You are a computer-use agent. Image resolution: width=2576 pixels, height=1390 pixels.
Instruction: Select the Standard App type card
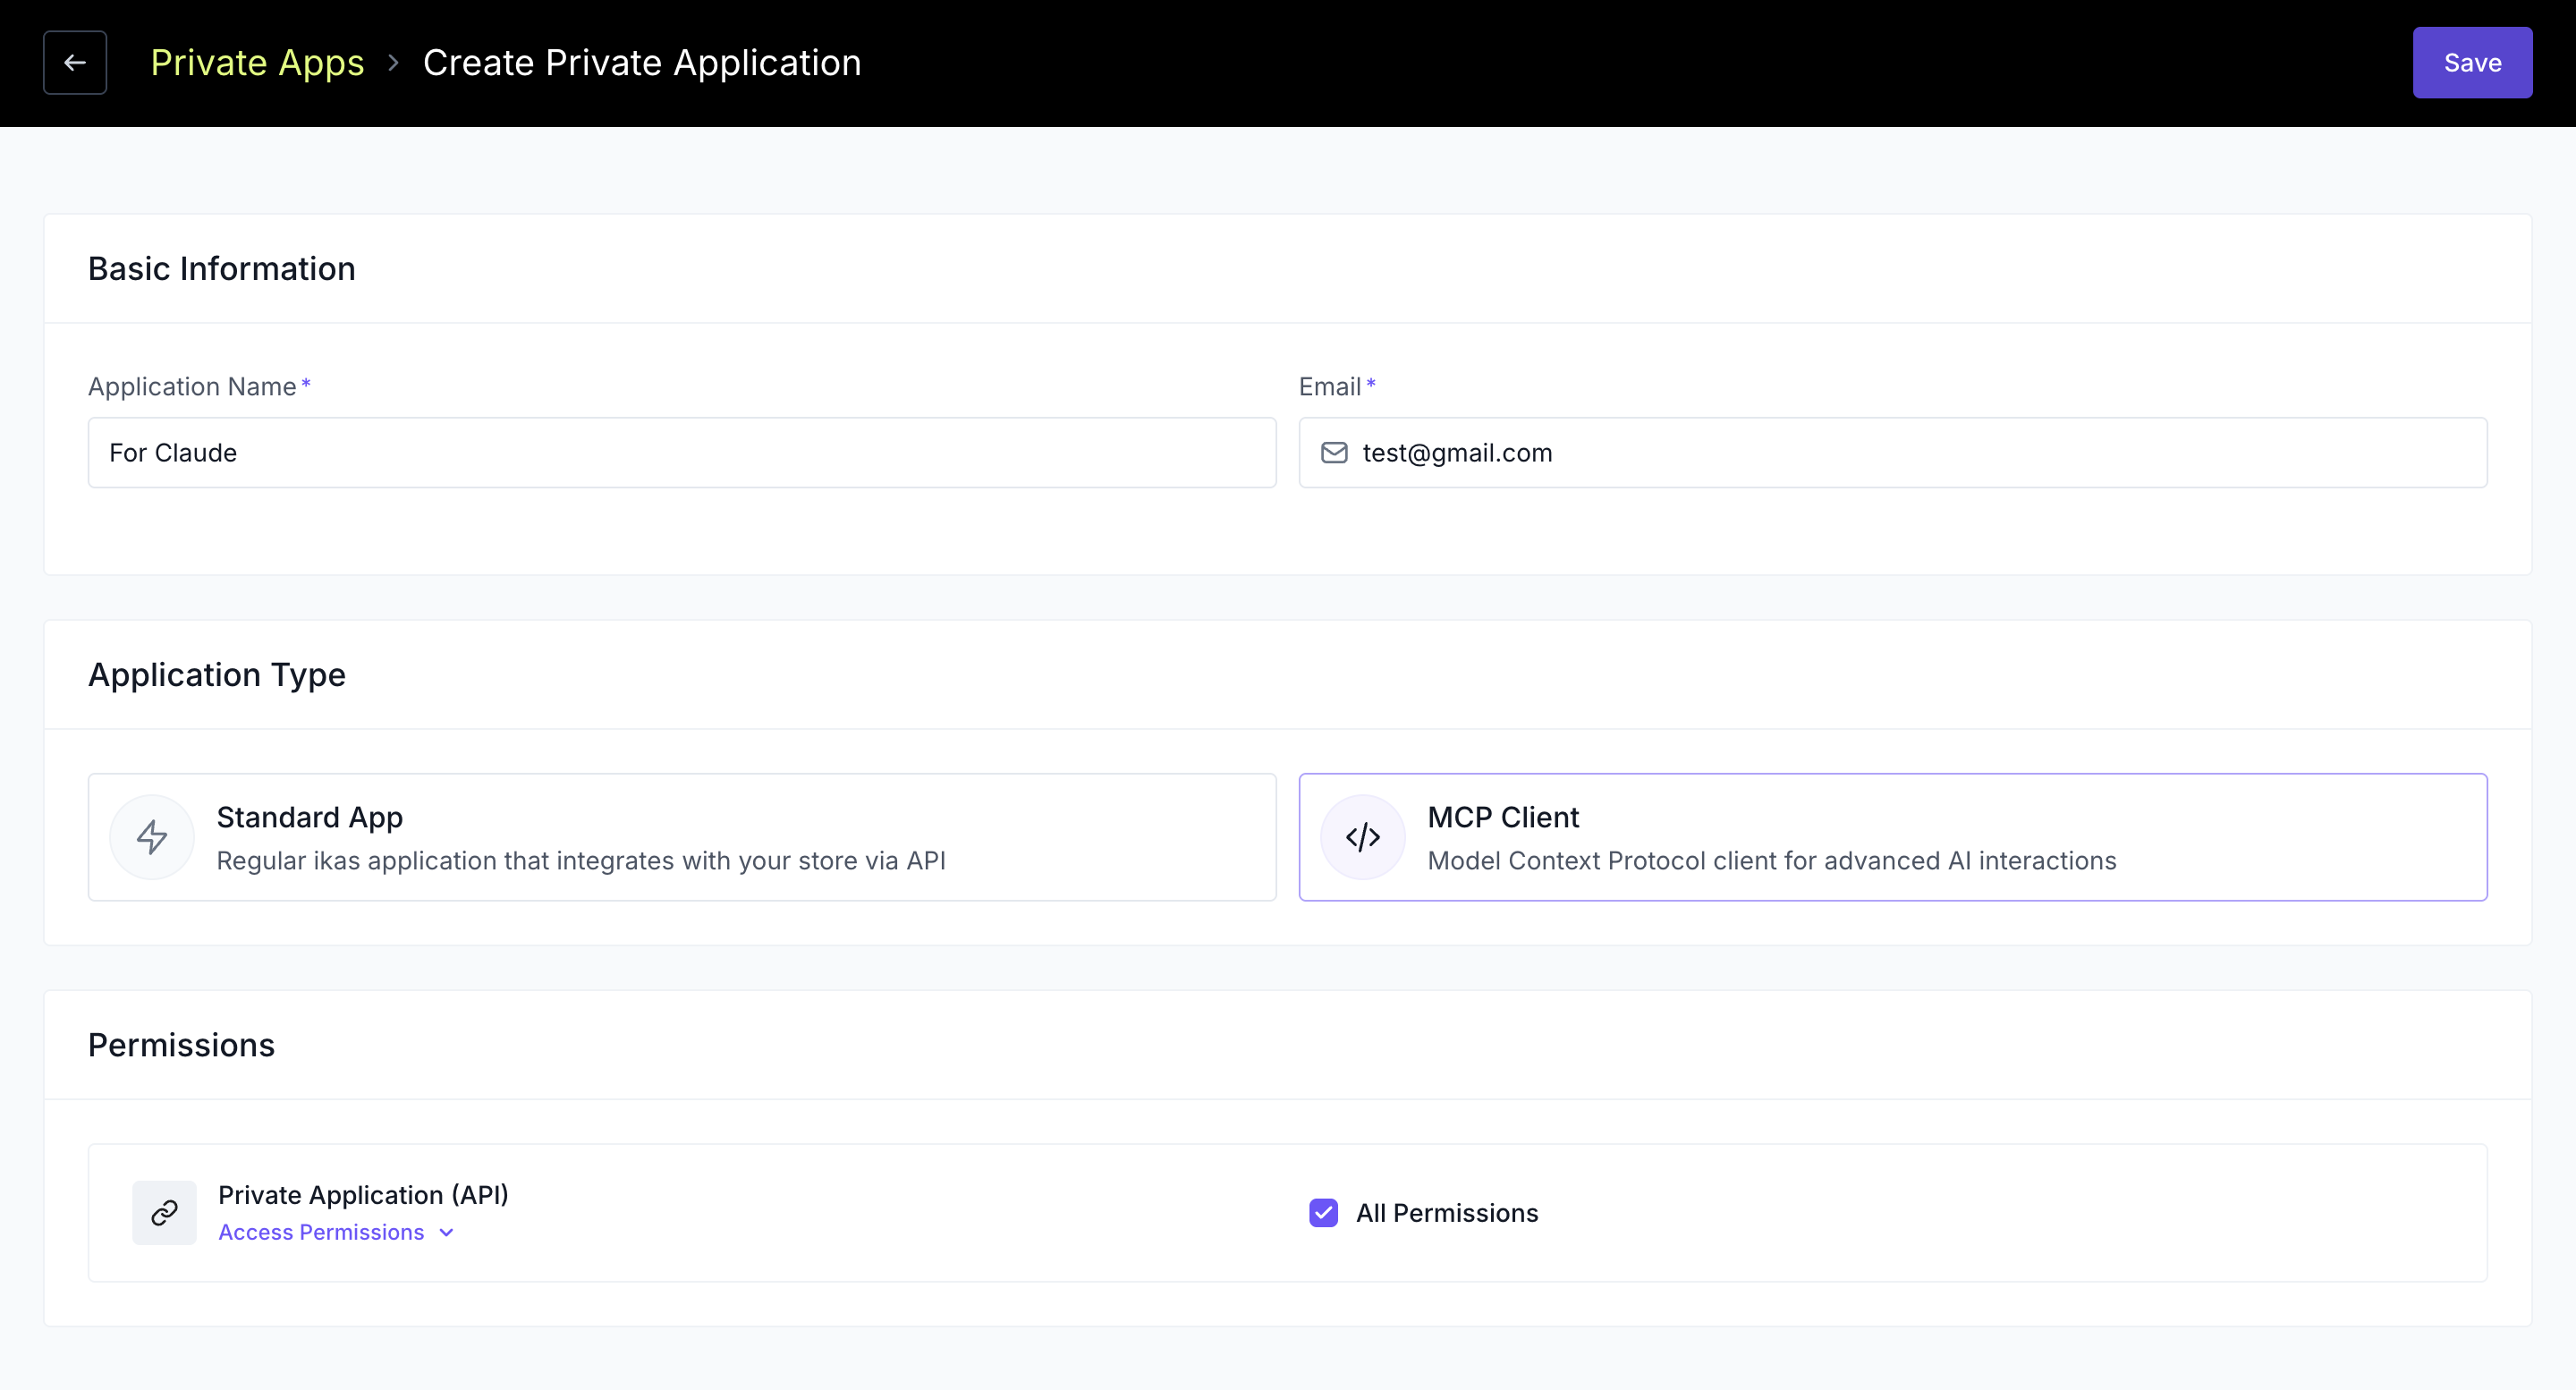(x=682, y=837)
